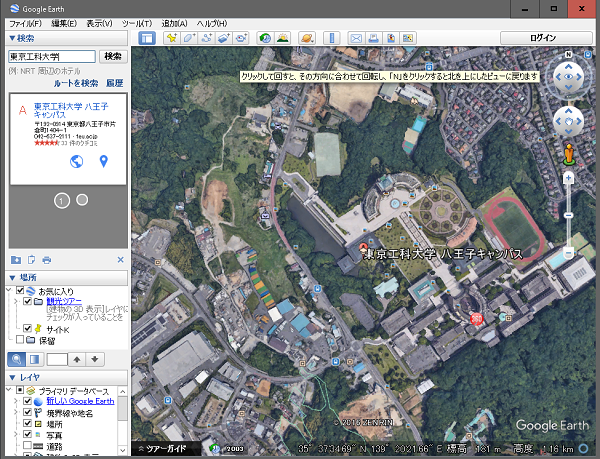
Task: Click the add folder icon under search panel
Action: (14, 260)
